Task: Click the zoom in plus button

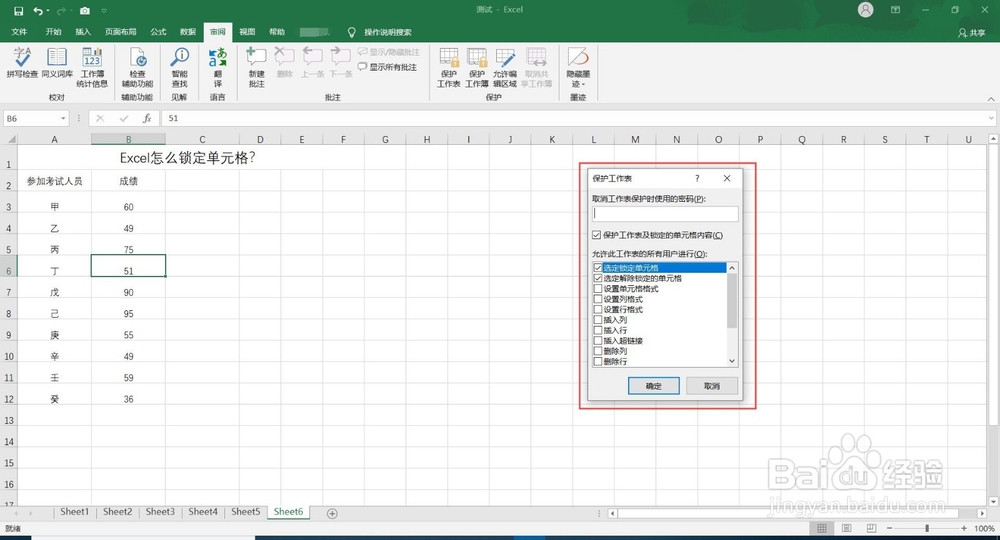Action: pyautogui.click(x=964, y=529)
